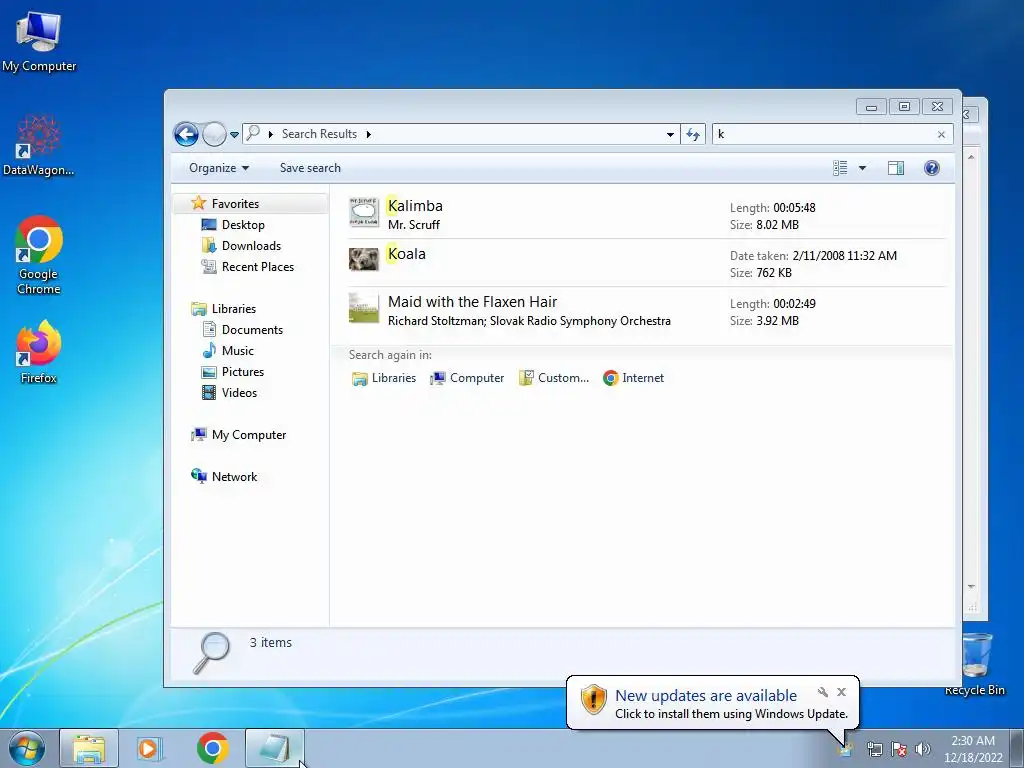Go back with the Explorer Back arrow
The image size is (1024, 768).
tap(186, 135)
